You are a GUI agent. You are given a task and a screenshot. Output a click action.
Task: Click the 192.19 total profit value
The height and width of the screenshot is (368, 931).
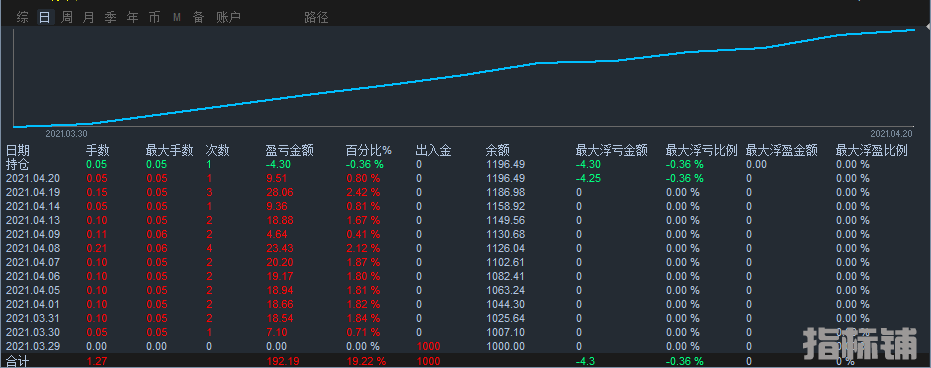click(x=284, y=361)
